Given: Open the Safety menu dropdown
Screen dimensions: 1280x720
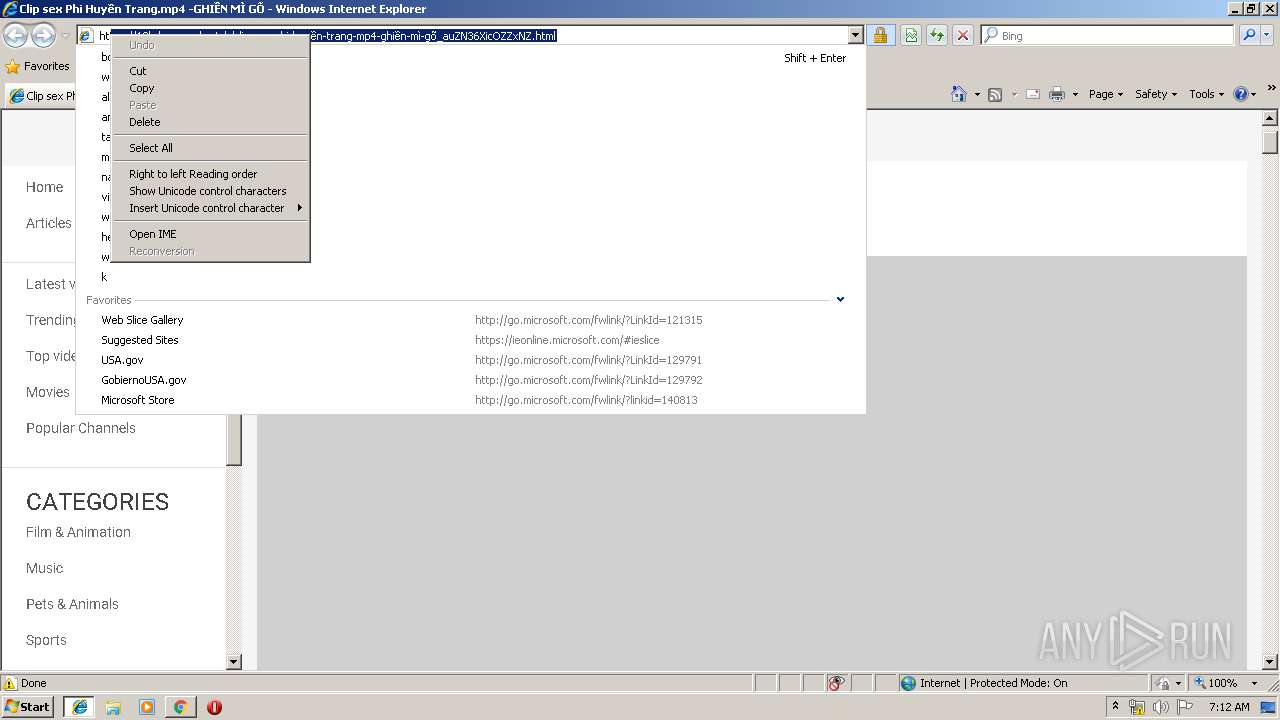Looking at the screenshot, I should 1155,94.
